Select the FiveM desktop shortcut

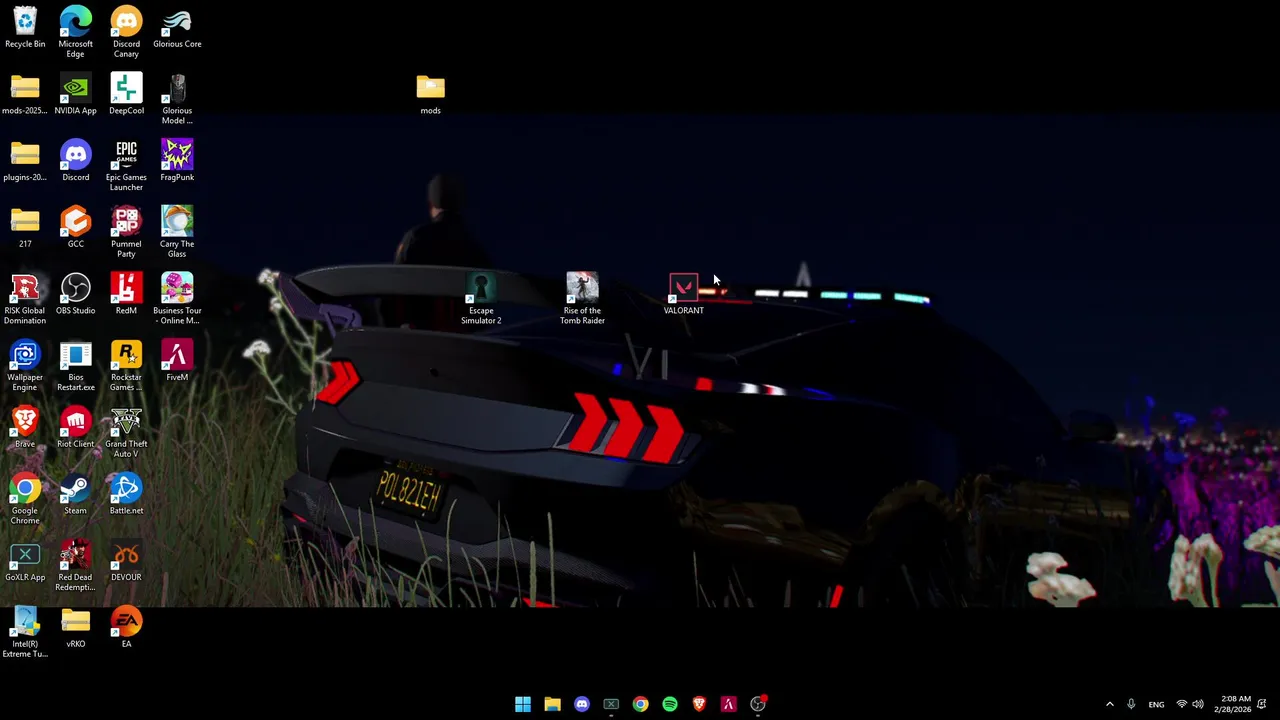177,362
